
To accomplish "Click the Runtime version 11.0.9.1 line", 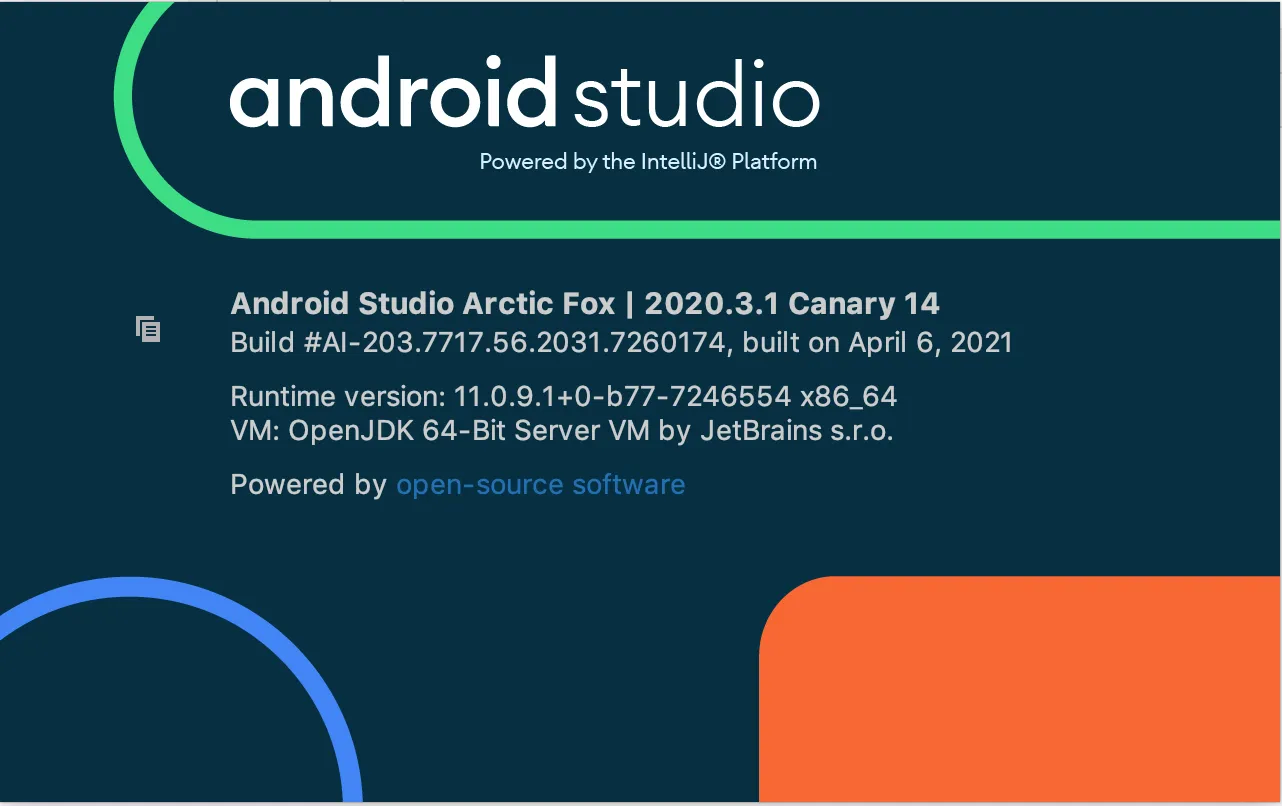I will click(x=564, y=397).
